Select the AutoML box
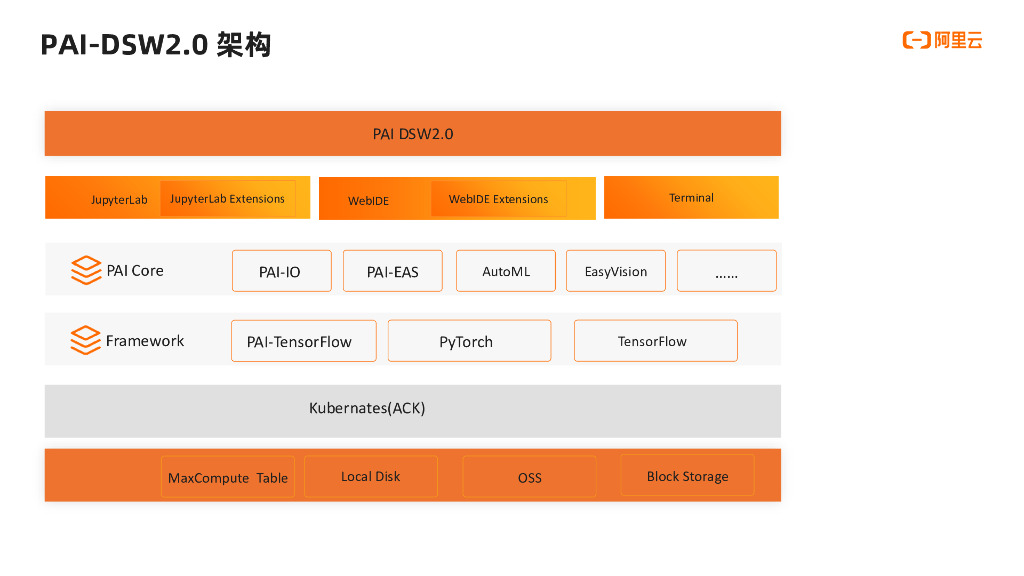 point(505,271)
